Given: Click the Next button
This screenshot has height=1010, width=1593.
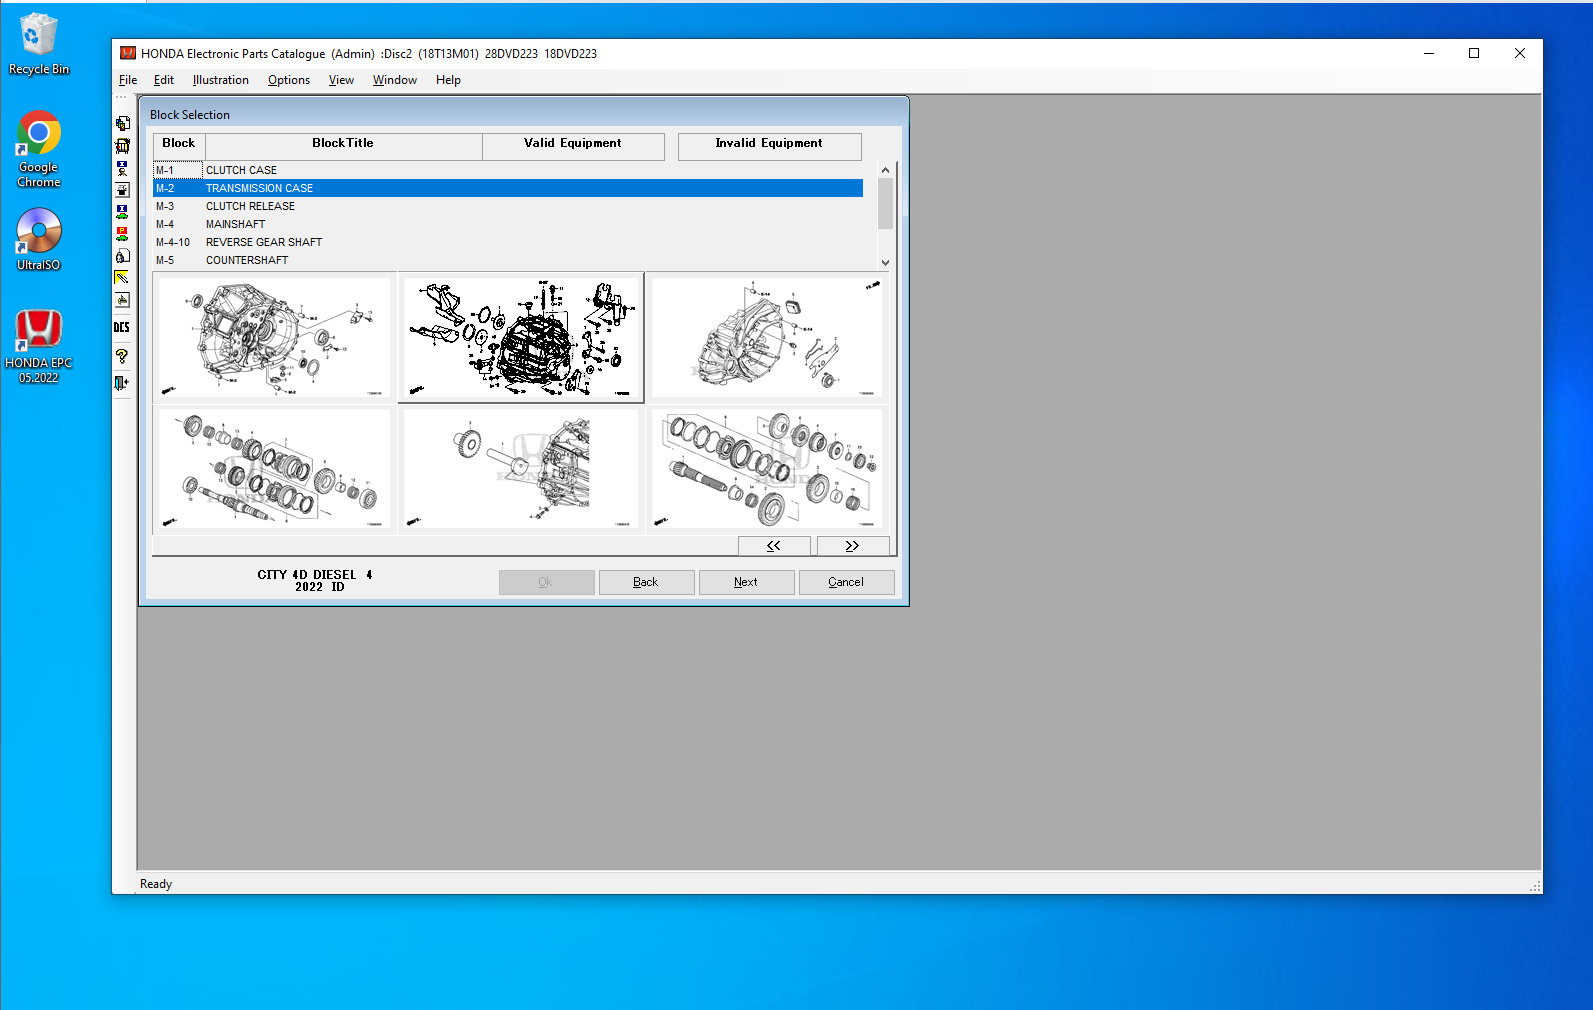Looking at the screenshot, I should pos(746,582).
